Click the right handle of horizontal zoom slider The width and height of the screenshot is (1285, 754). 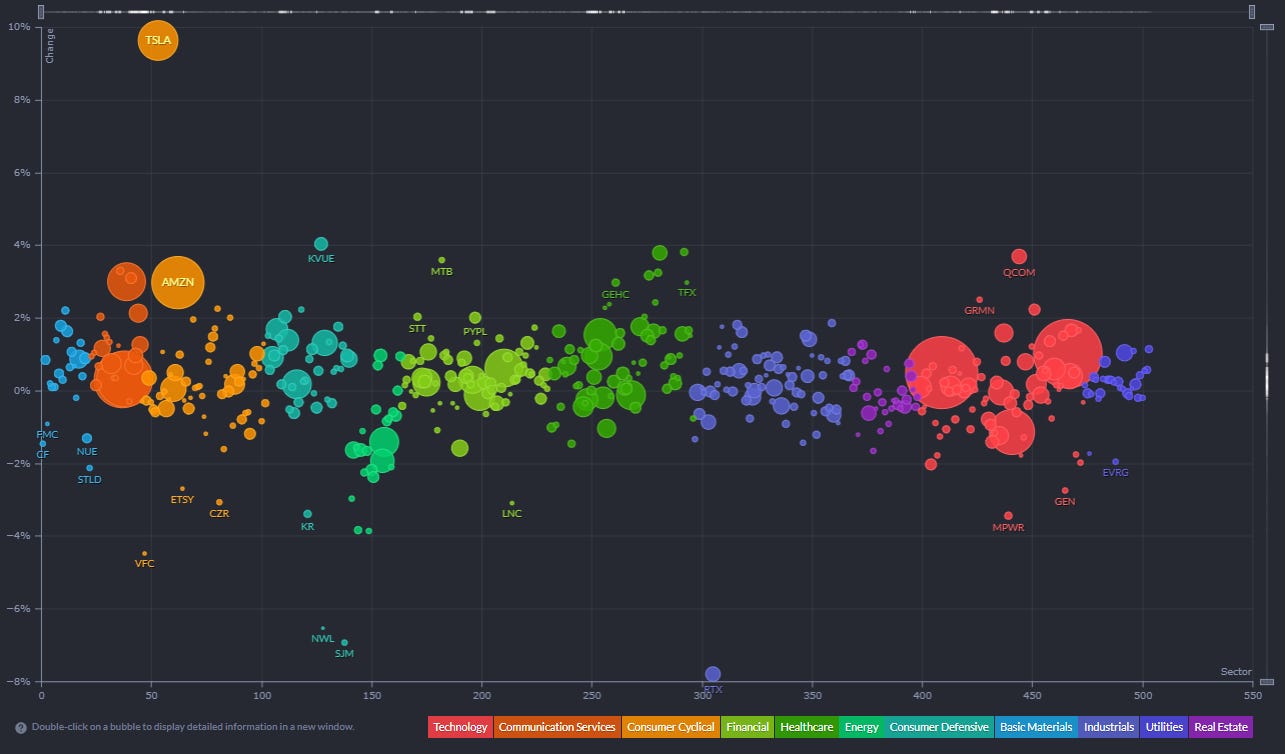[1251, 12]
